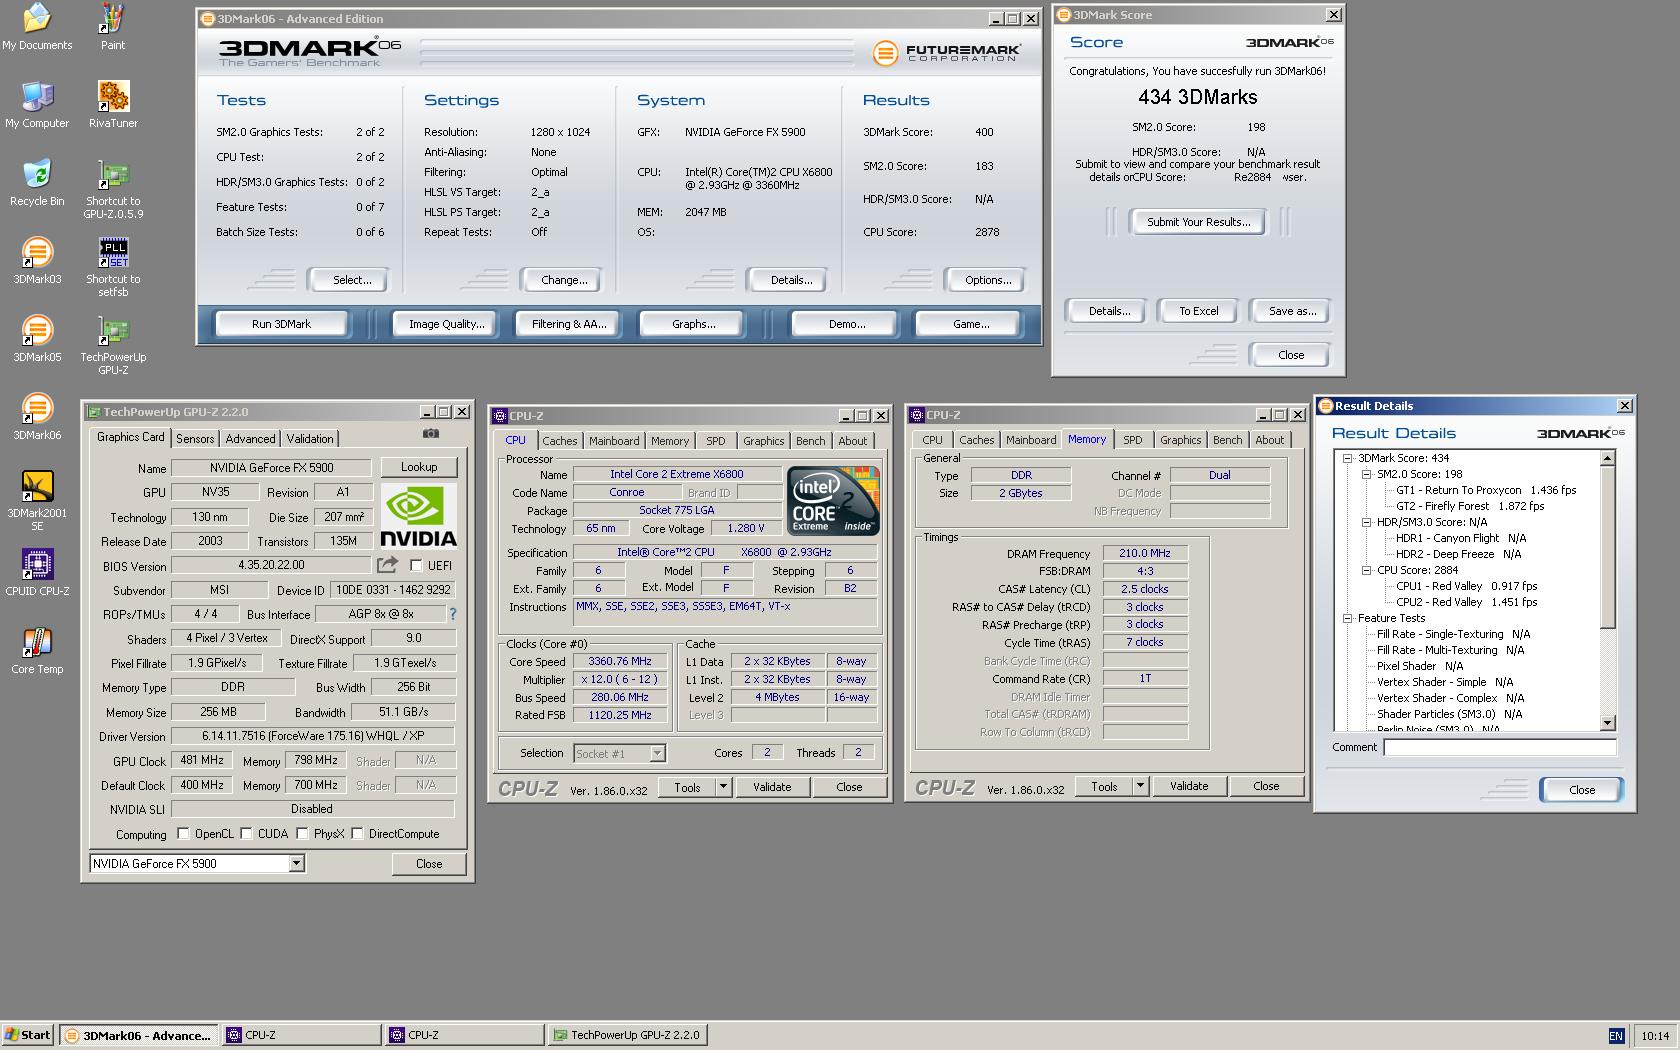Open Mainboard tab in first CPU-Z window

coord(614,441)
